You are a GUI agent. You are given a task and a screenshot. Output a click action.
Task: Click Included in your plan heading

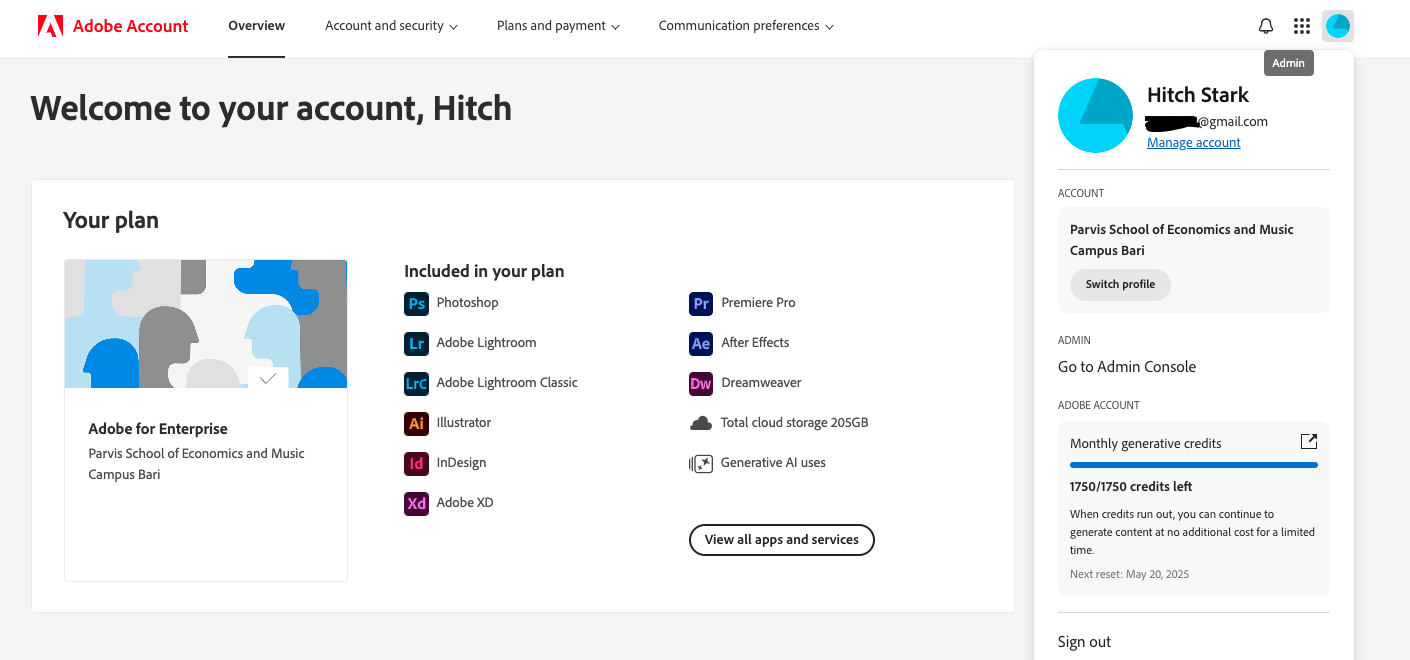tap(484, 271)
